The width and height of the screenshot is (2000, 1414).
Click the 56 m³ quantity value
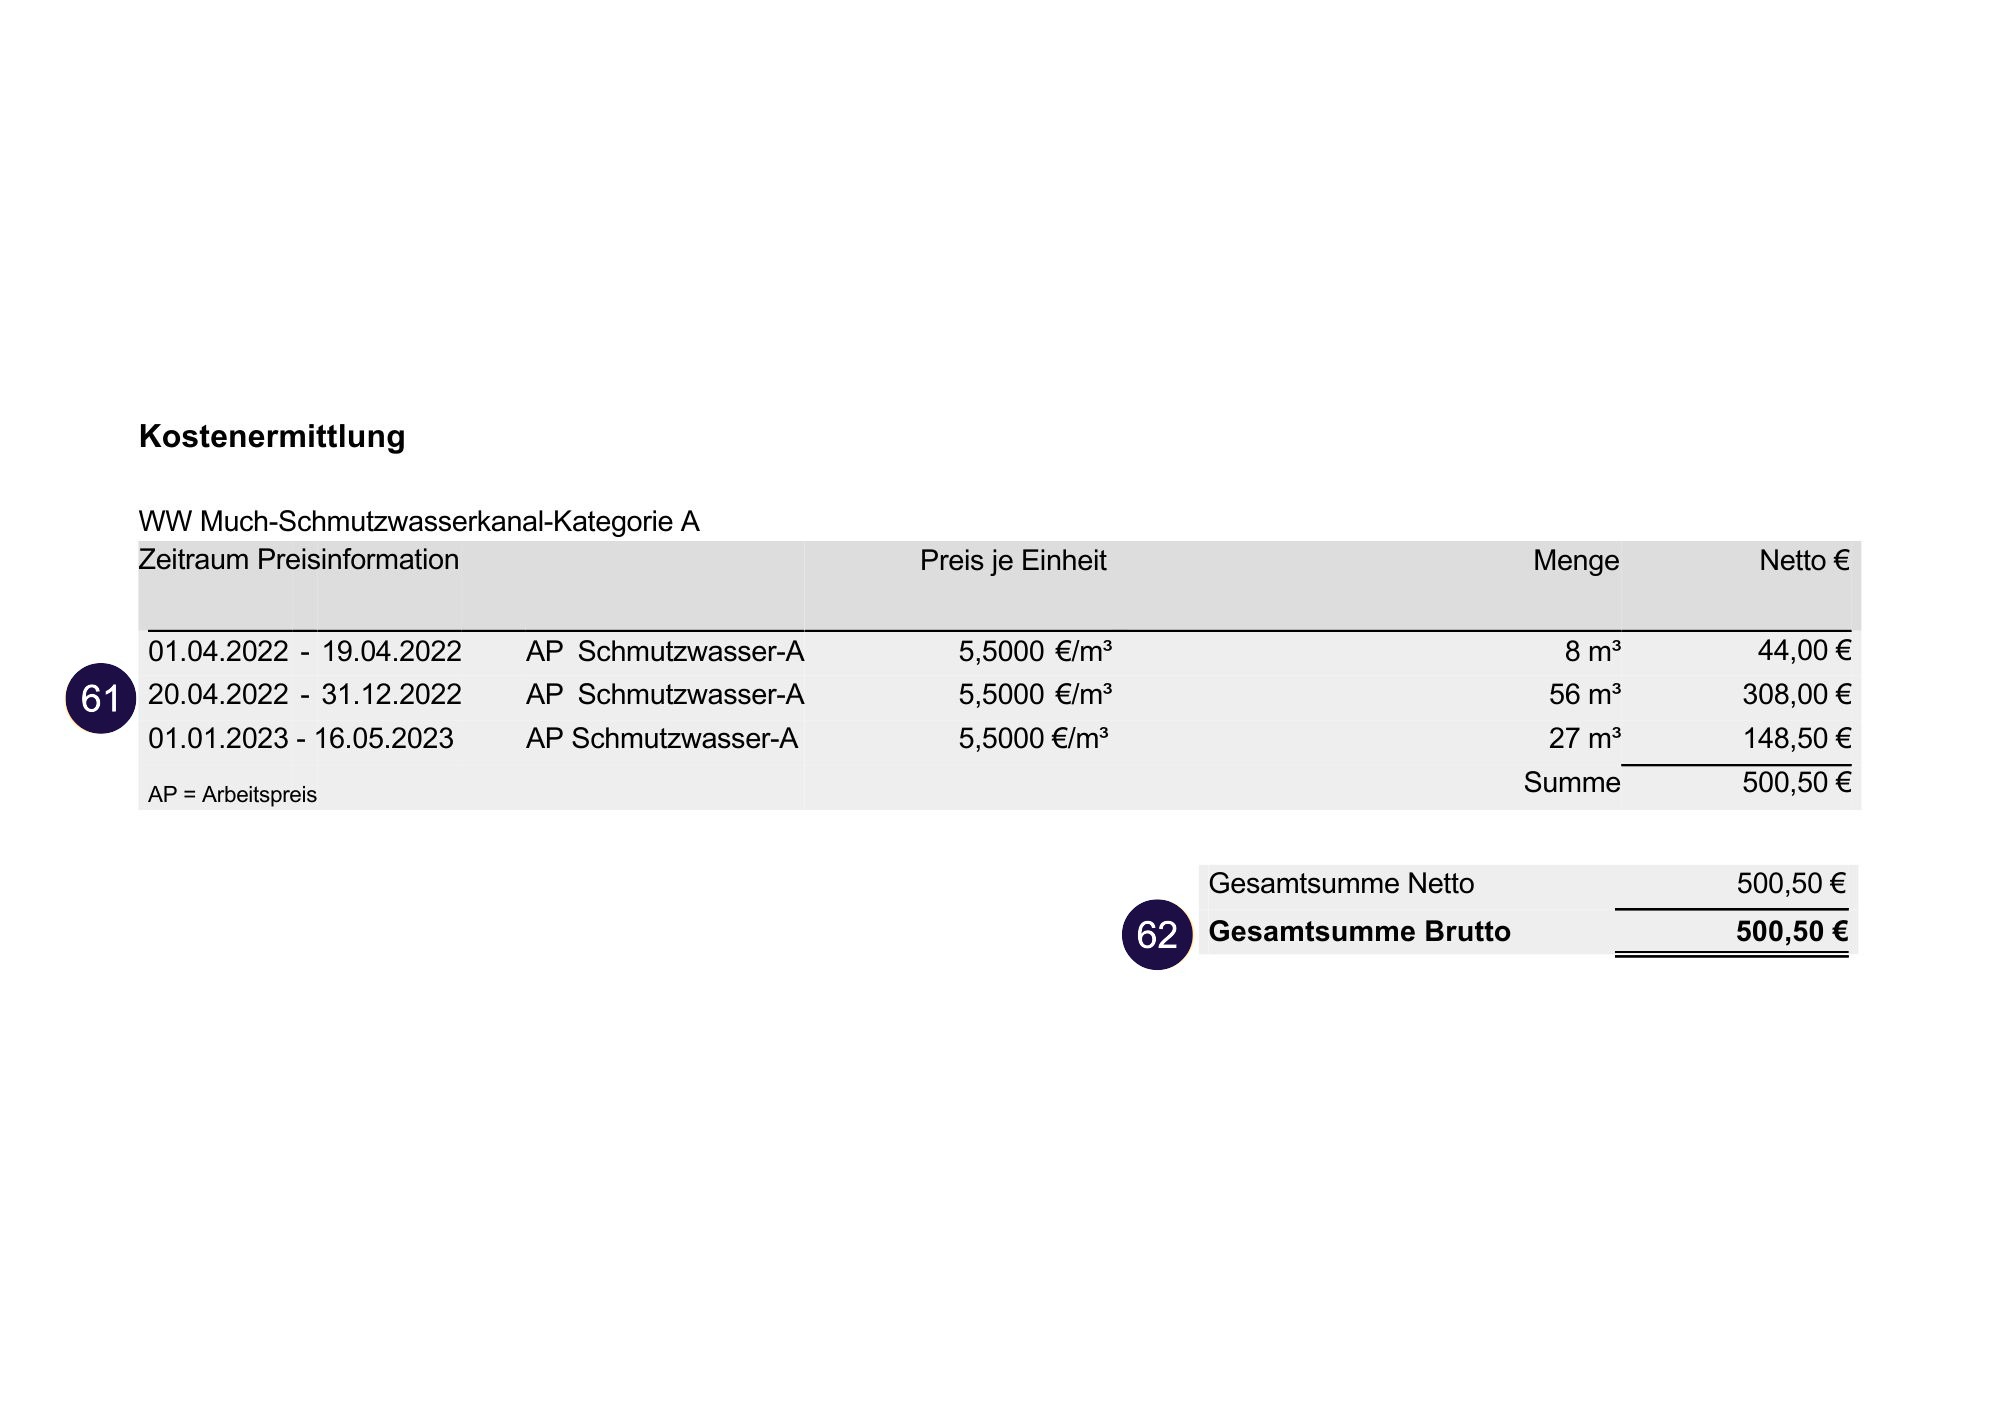click(x=1584, y=695)
